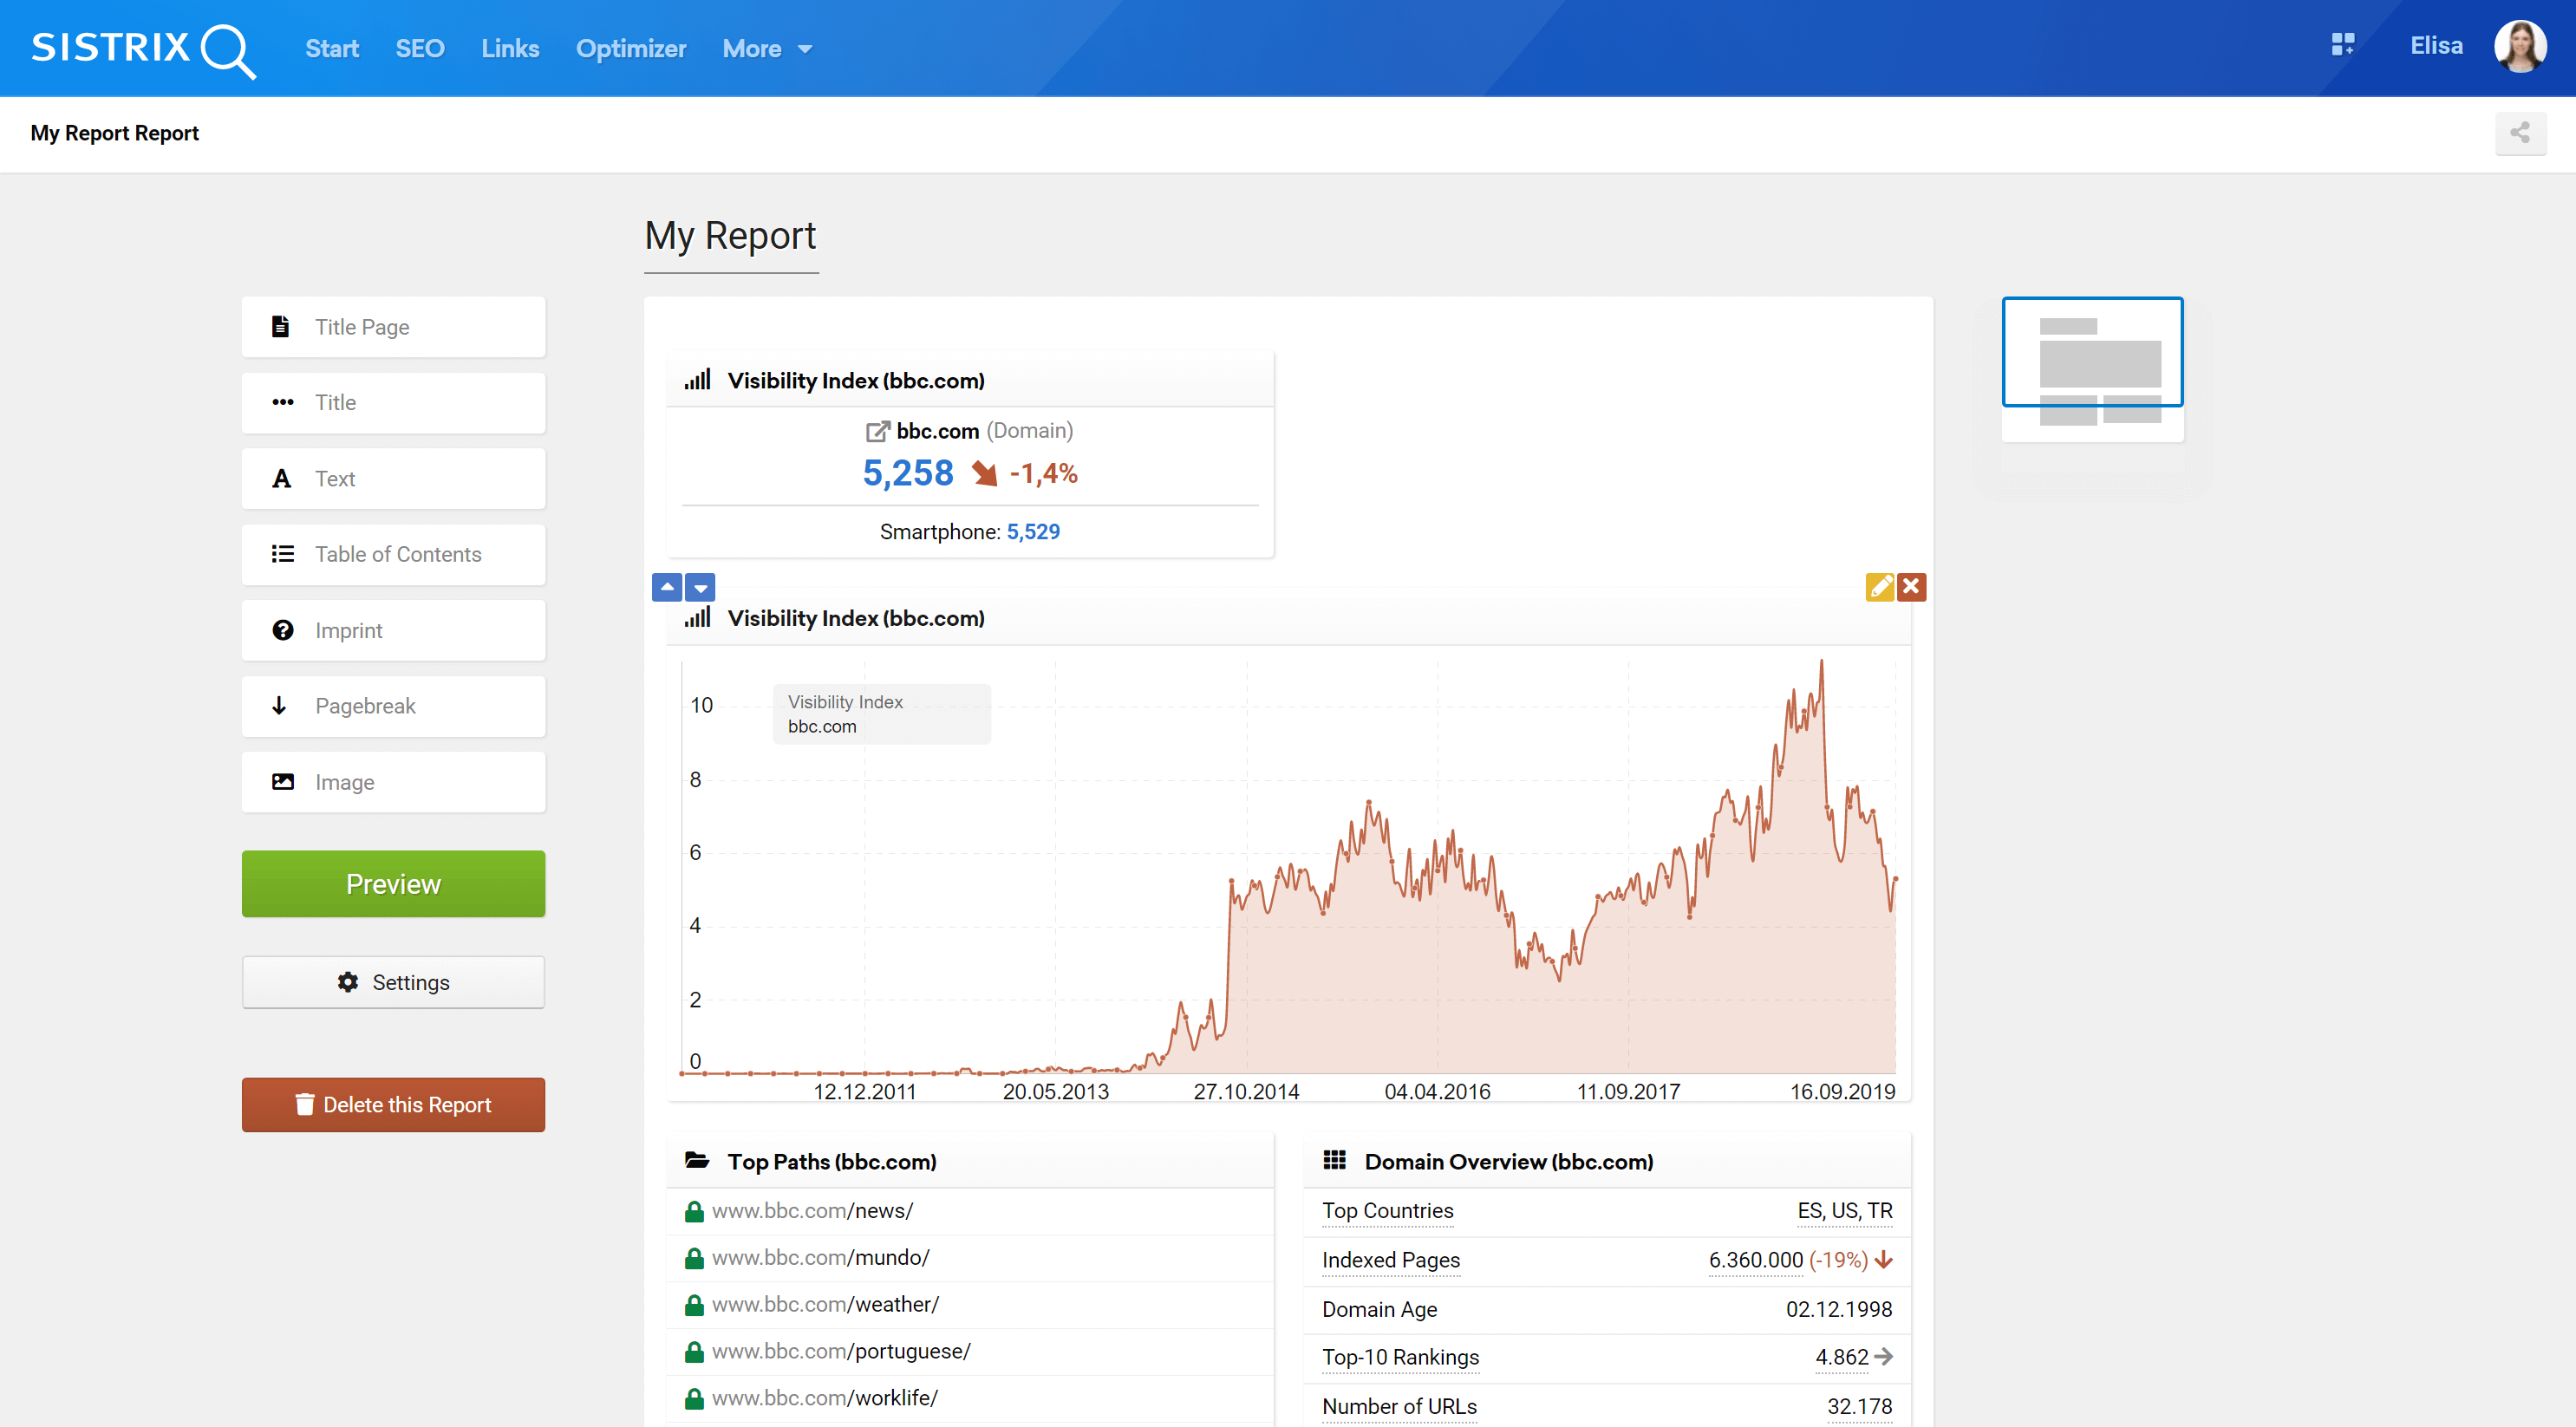The height and width of the screenshot is (1427, 2576).
Task: Click the Top Paths folder icon
Action: click(x=697, y=1160)
